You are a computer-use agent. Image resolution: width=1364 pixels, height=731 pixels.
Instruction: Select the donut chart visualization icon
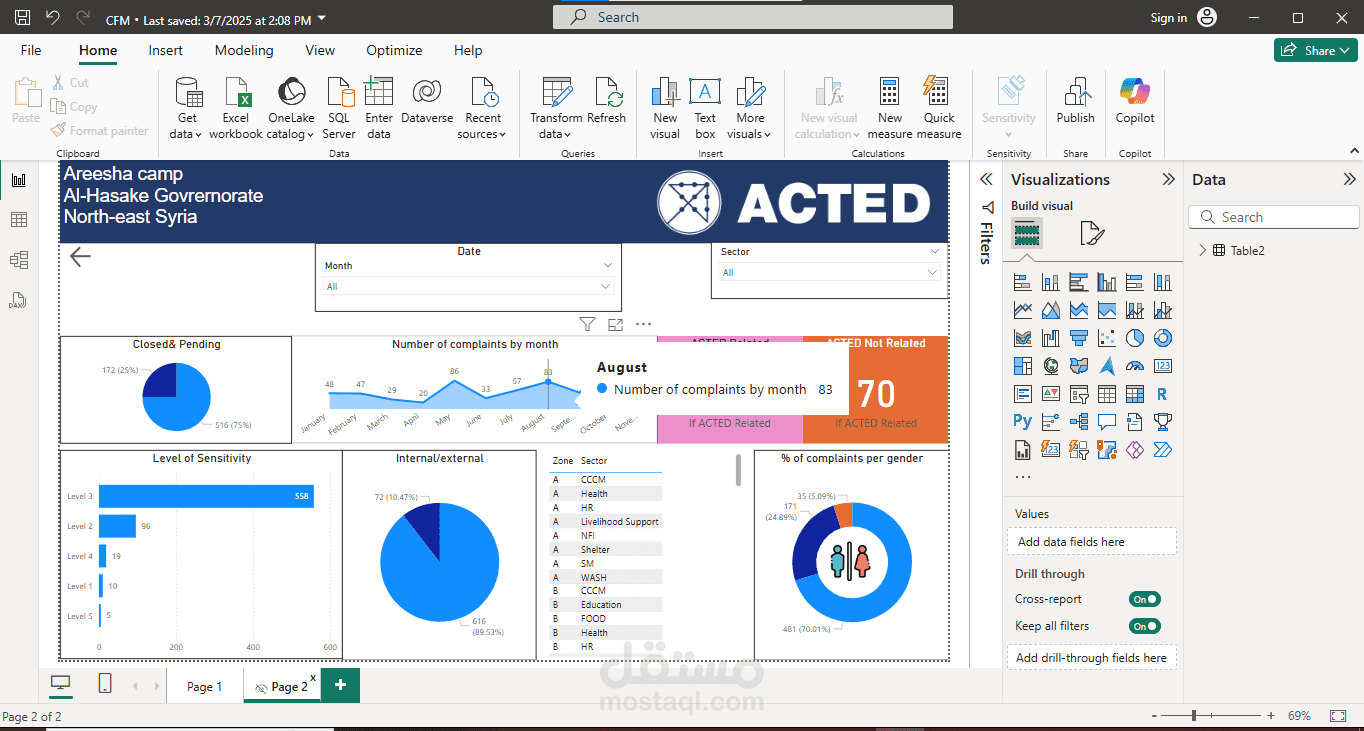pyautogui.click(x=1162, y=338)
